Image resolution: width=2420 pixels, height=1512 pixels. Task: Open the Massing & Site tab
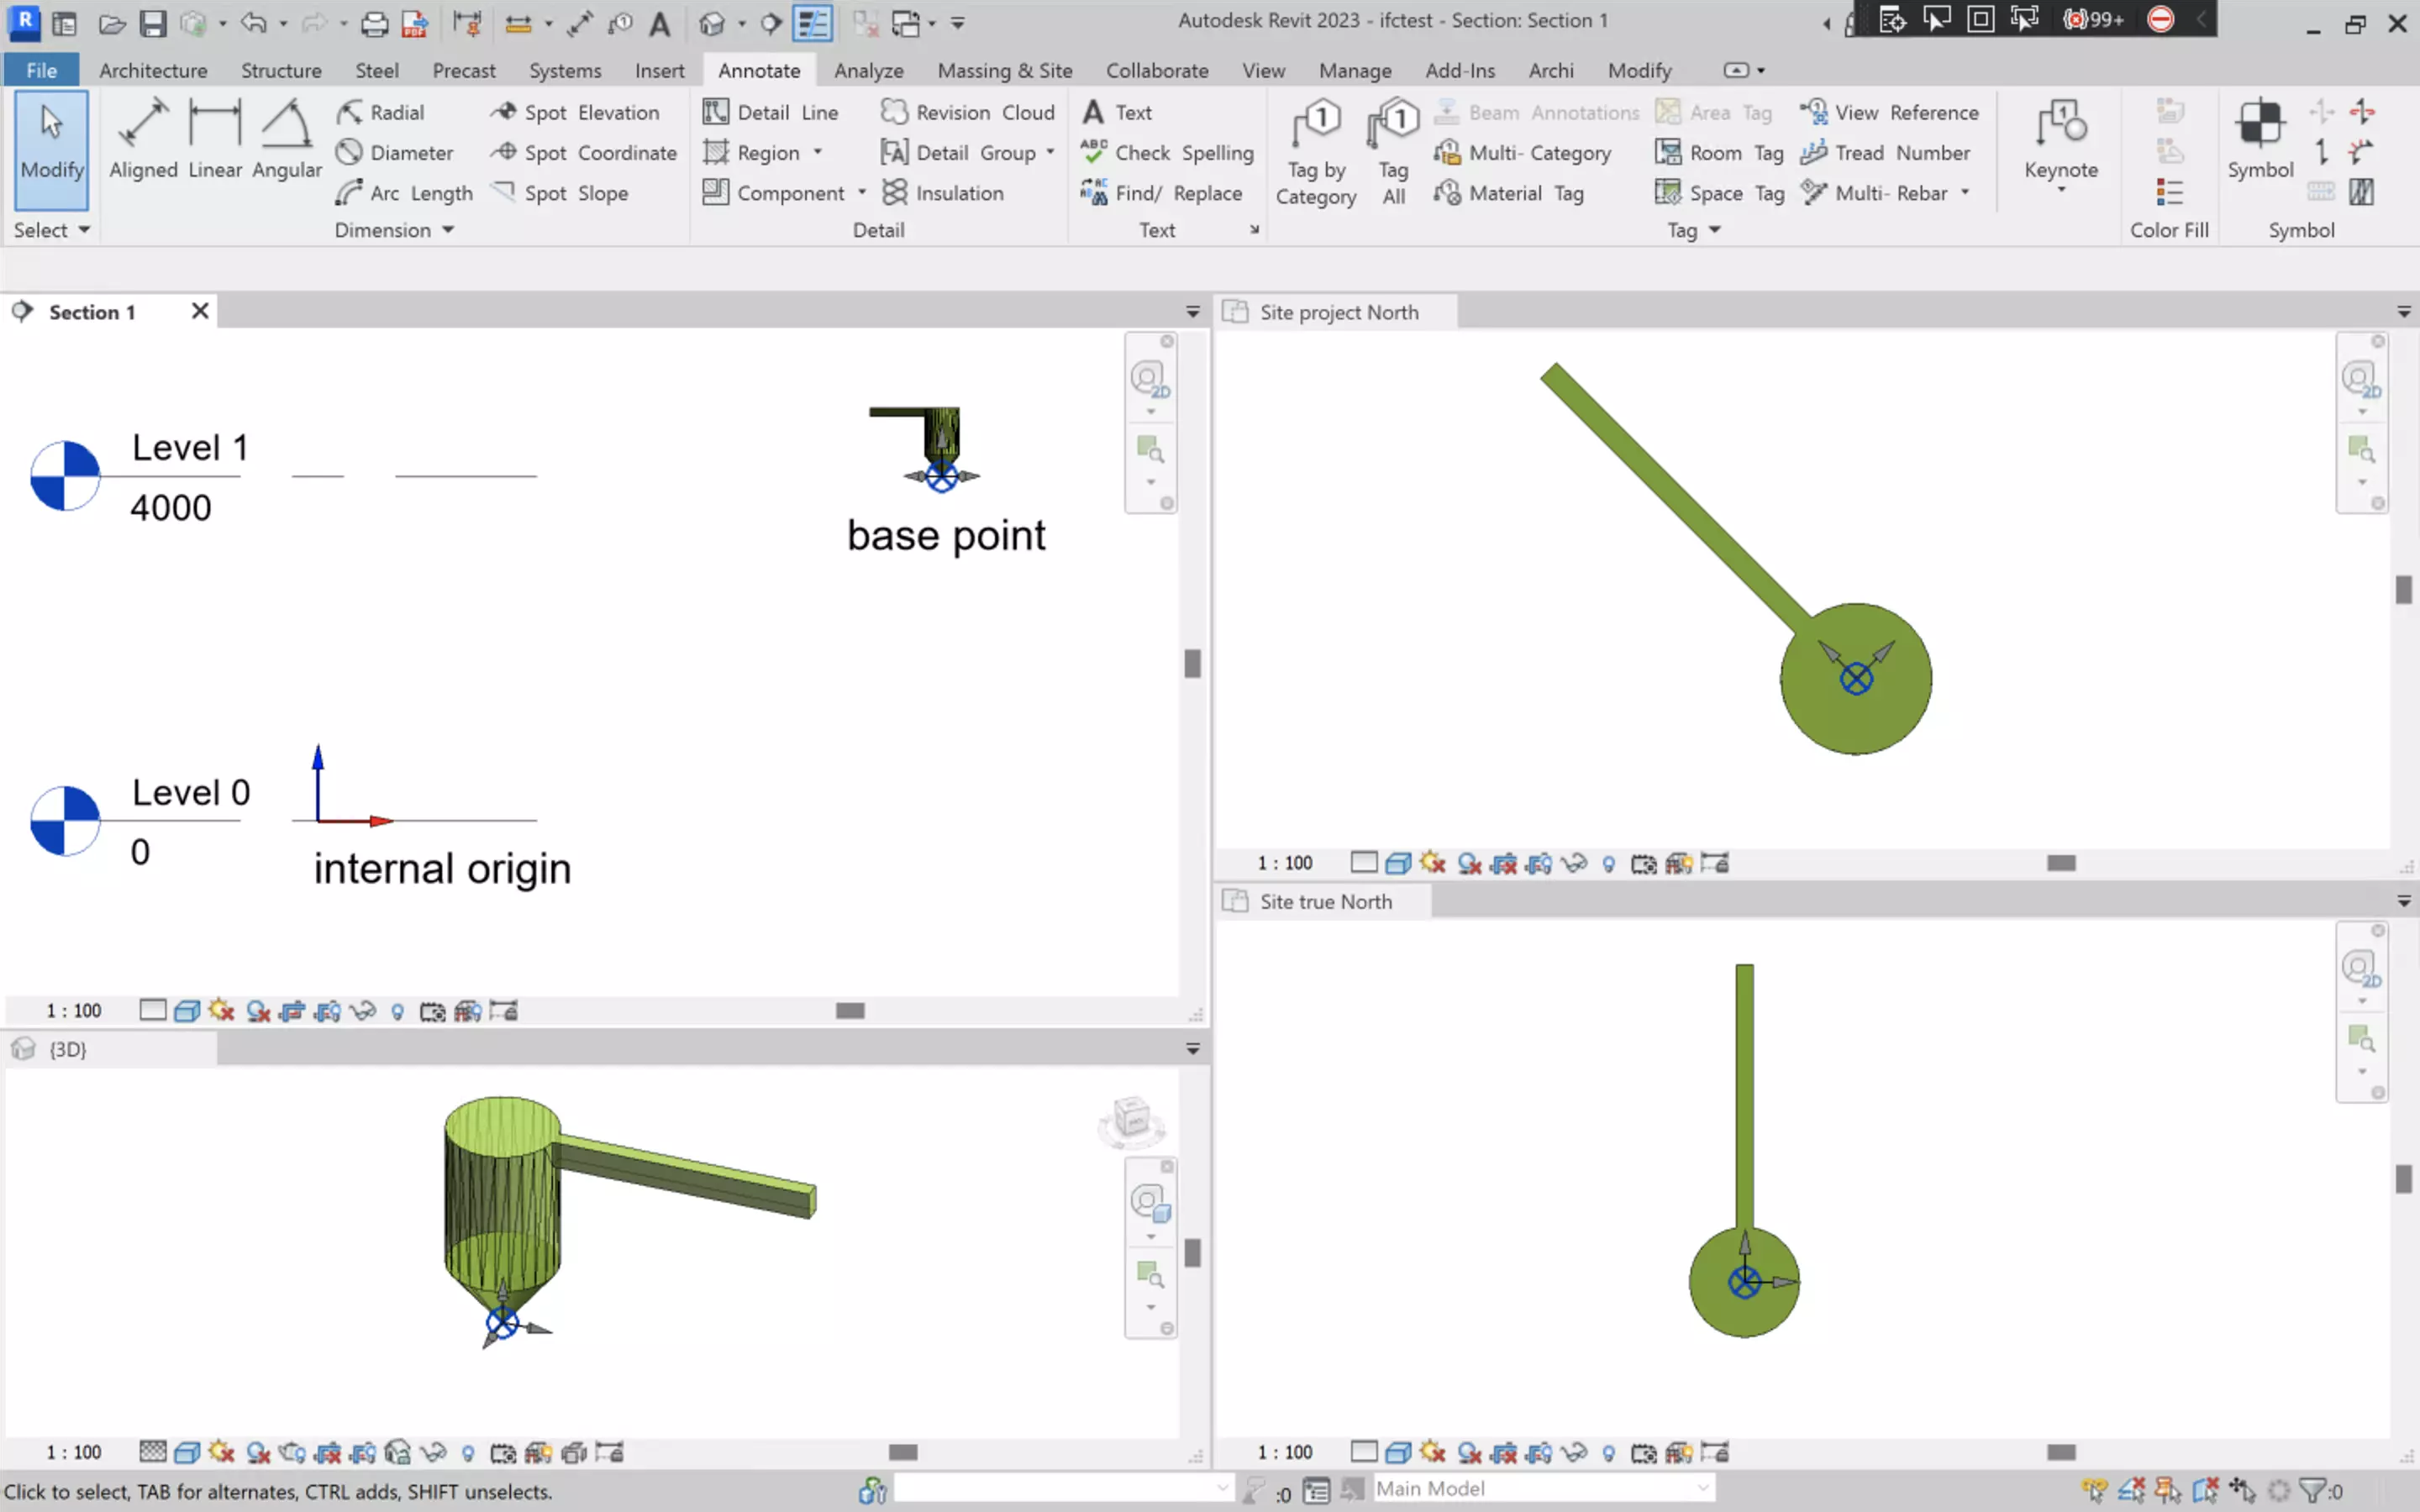point(1004,70)
